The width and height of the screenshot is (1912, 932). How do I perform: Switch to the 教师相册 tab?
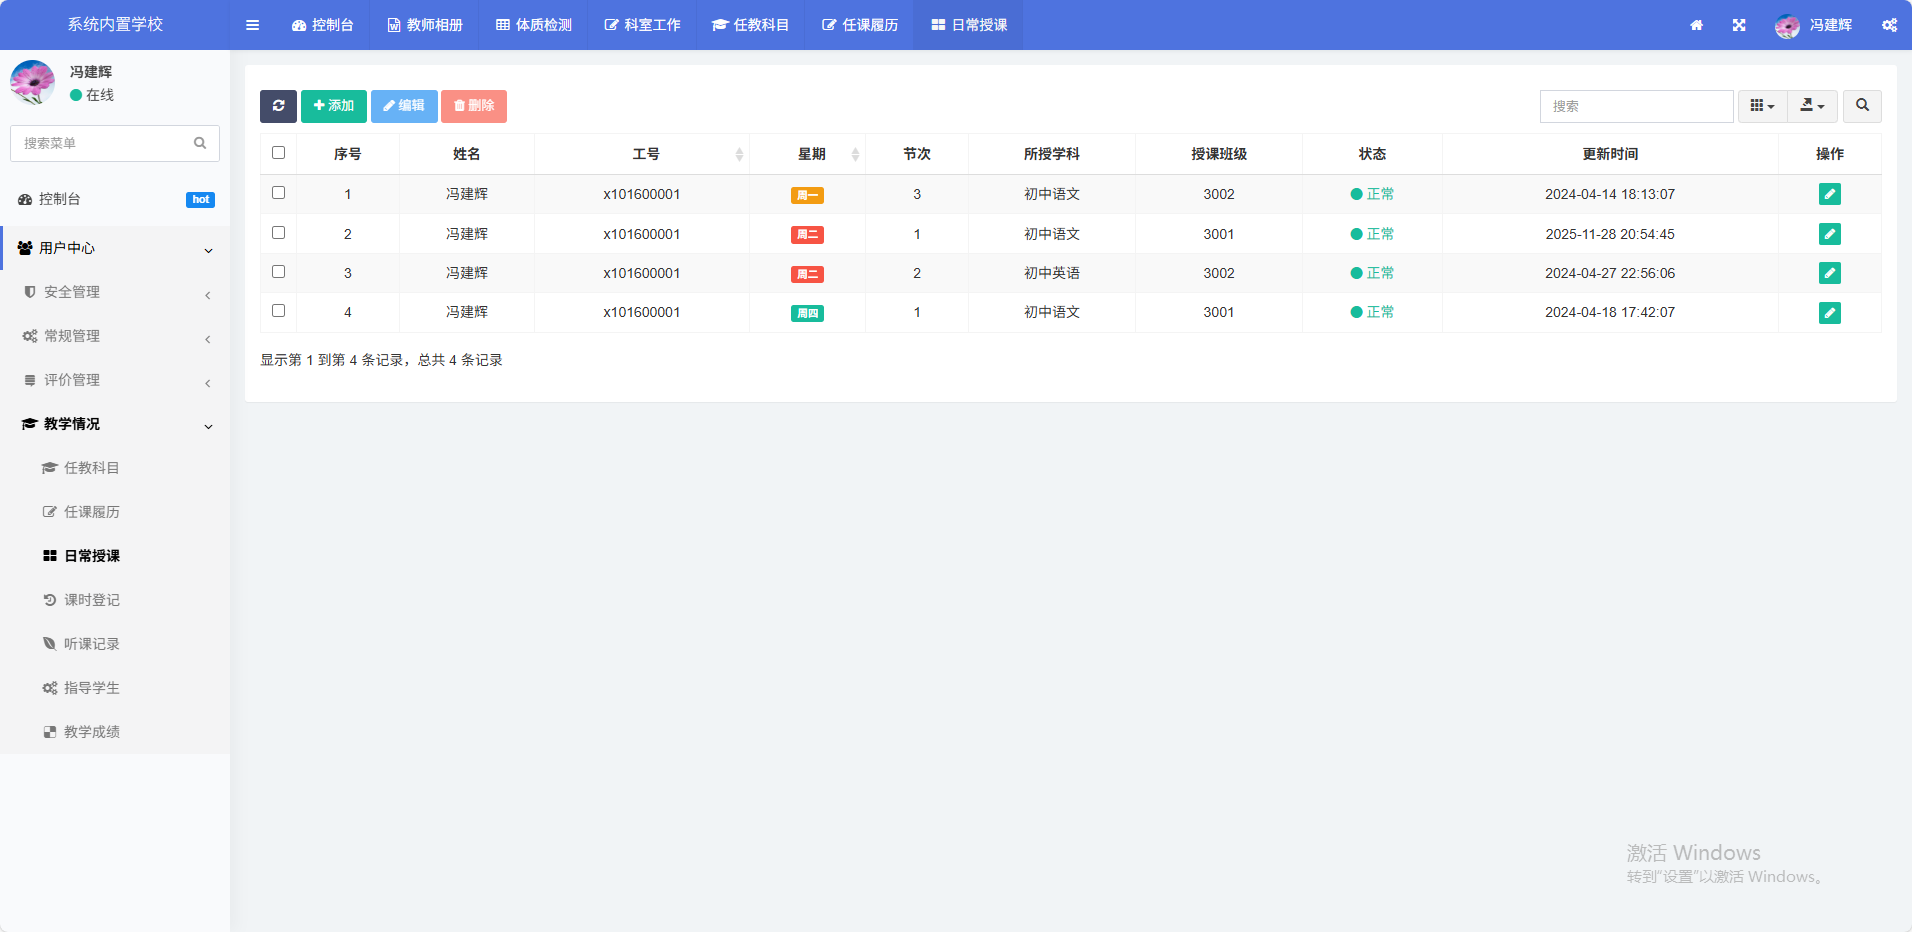pos(425,25)
